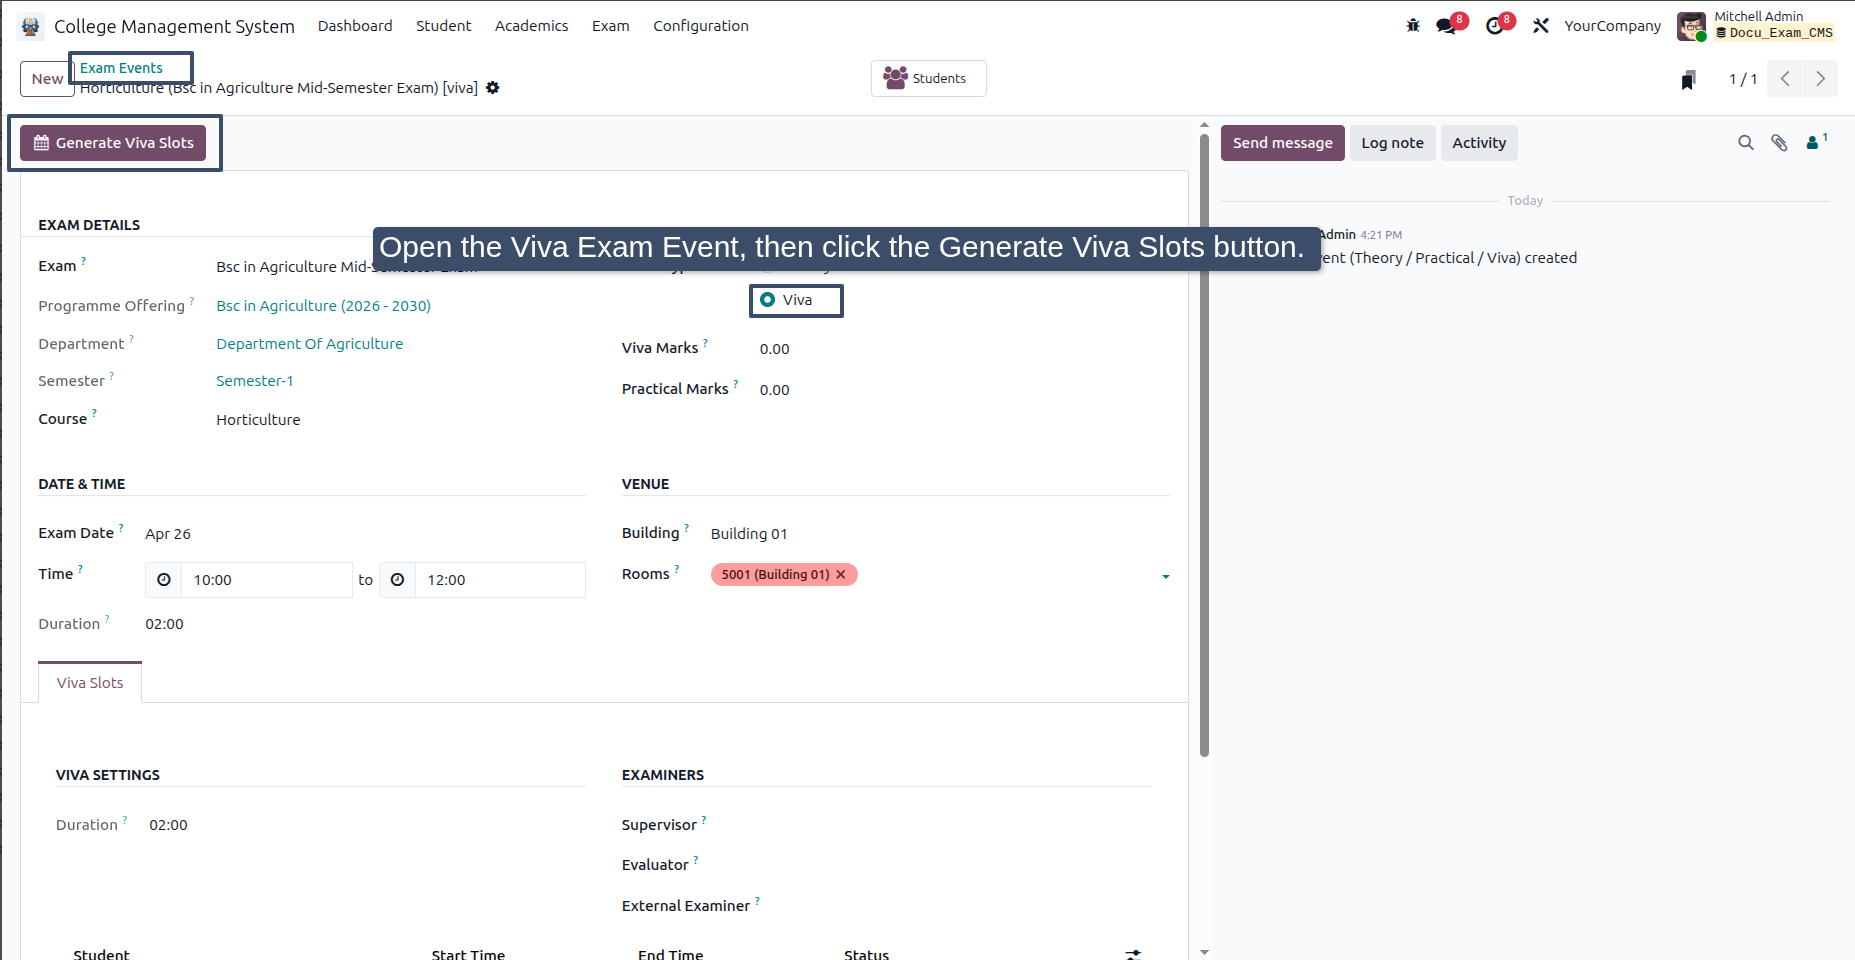Image resolution: width=1855 pixels, height=960 pixels.
Task: Click the wrench and screwdriver tools icon
Action: pos(1541,26)
